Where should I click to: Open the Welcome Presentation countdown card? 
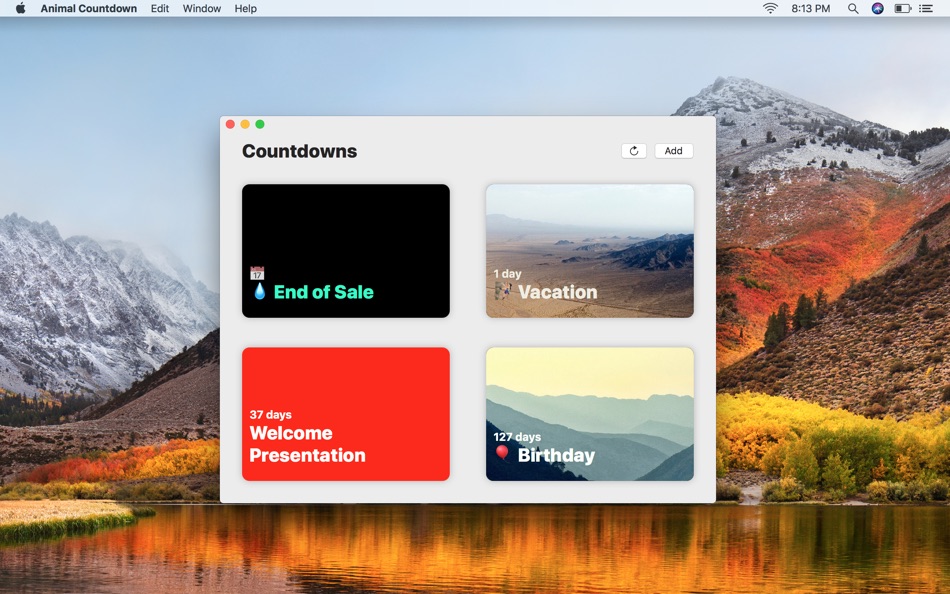click(346, 414)
